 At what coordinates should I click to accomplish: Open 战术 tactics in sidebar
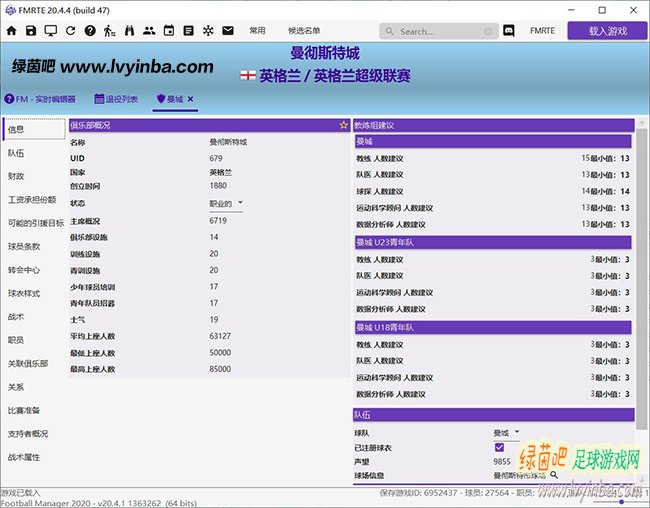coord(16,317)
